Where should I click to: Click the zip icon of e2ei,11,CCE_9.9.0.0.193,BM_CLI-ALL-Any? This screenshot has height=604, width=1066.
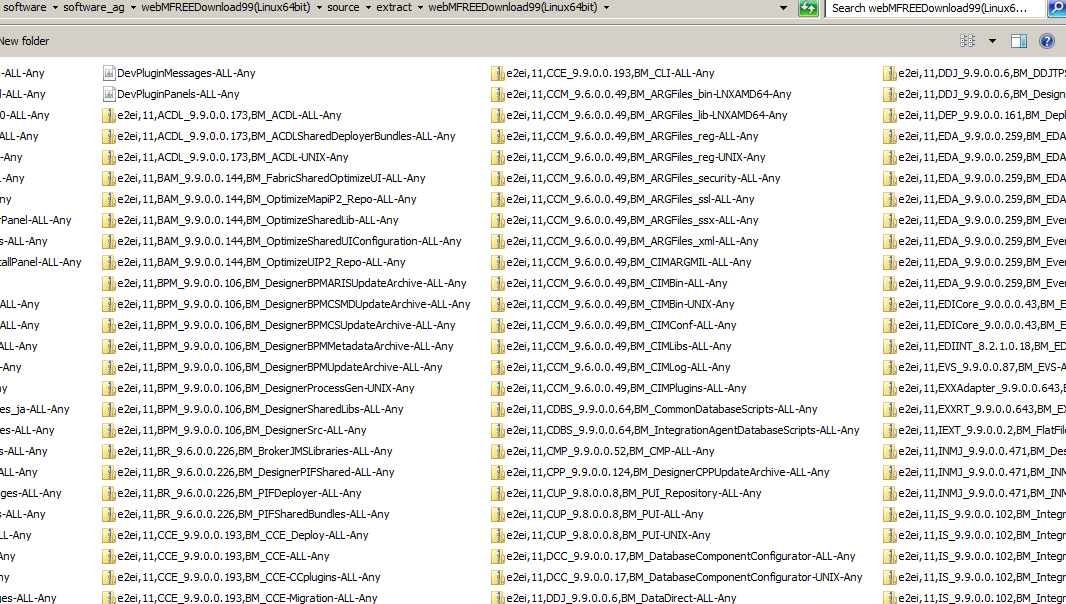498,73
